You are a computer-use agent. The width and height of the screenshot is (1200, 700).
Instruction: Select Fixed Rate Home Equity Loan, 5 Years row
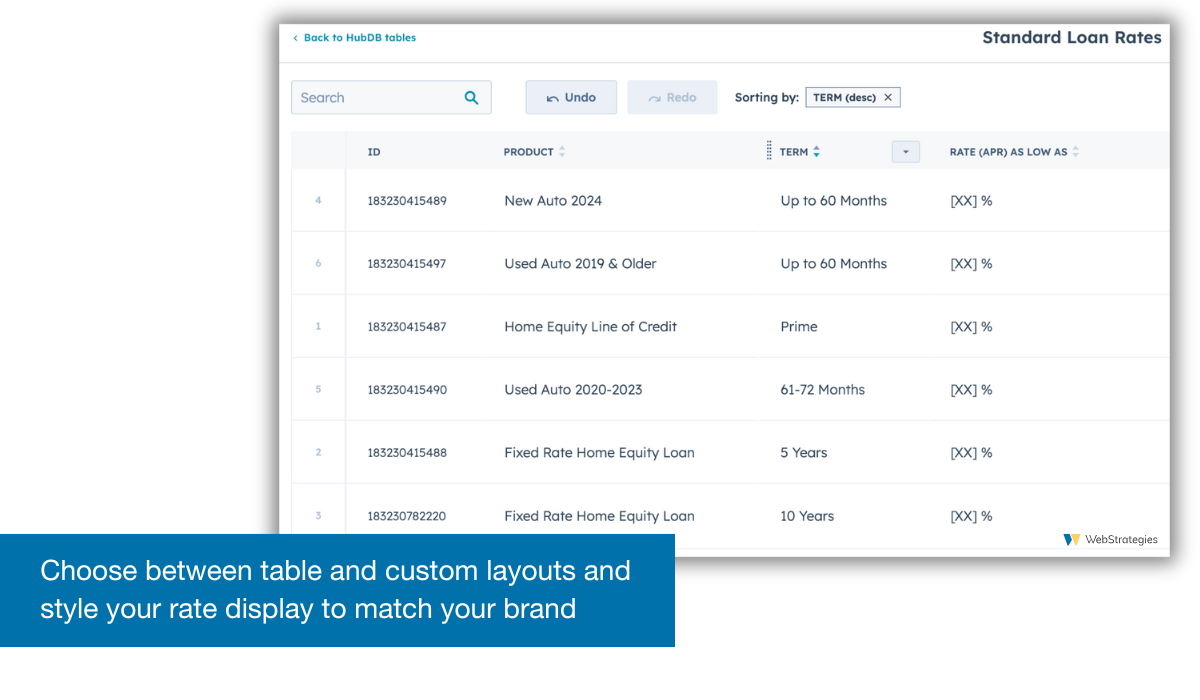tap(730, 453)
